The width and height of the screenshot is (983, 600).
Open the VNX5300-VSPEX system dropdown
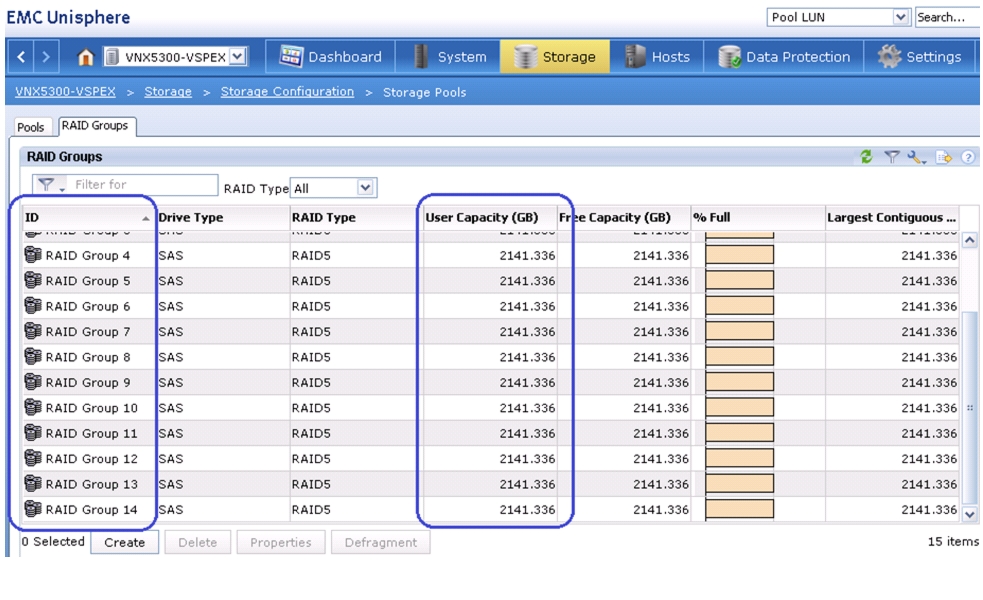click(x=238, y=56)
